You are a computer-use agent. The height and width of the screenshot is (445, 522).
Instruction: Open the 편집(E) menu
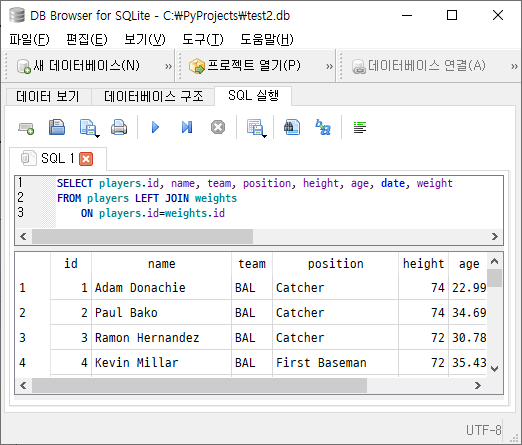87,40
